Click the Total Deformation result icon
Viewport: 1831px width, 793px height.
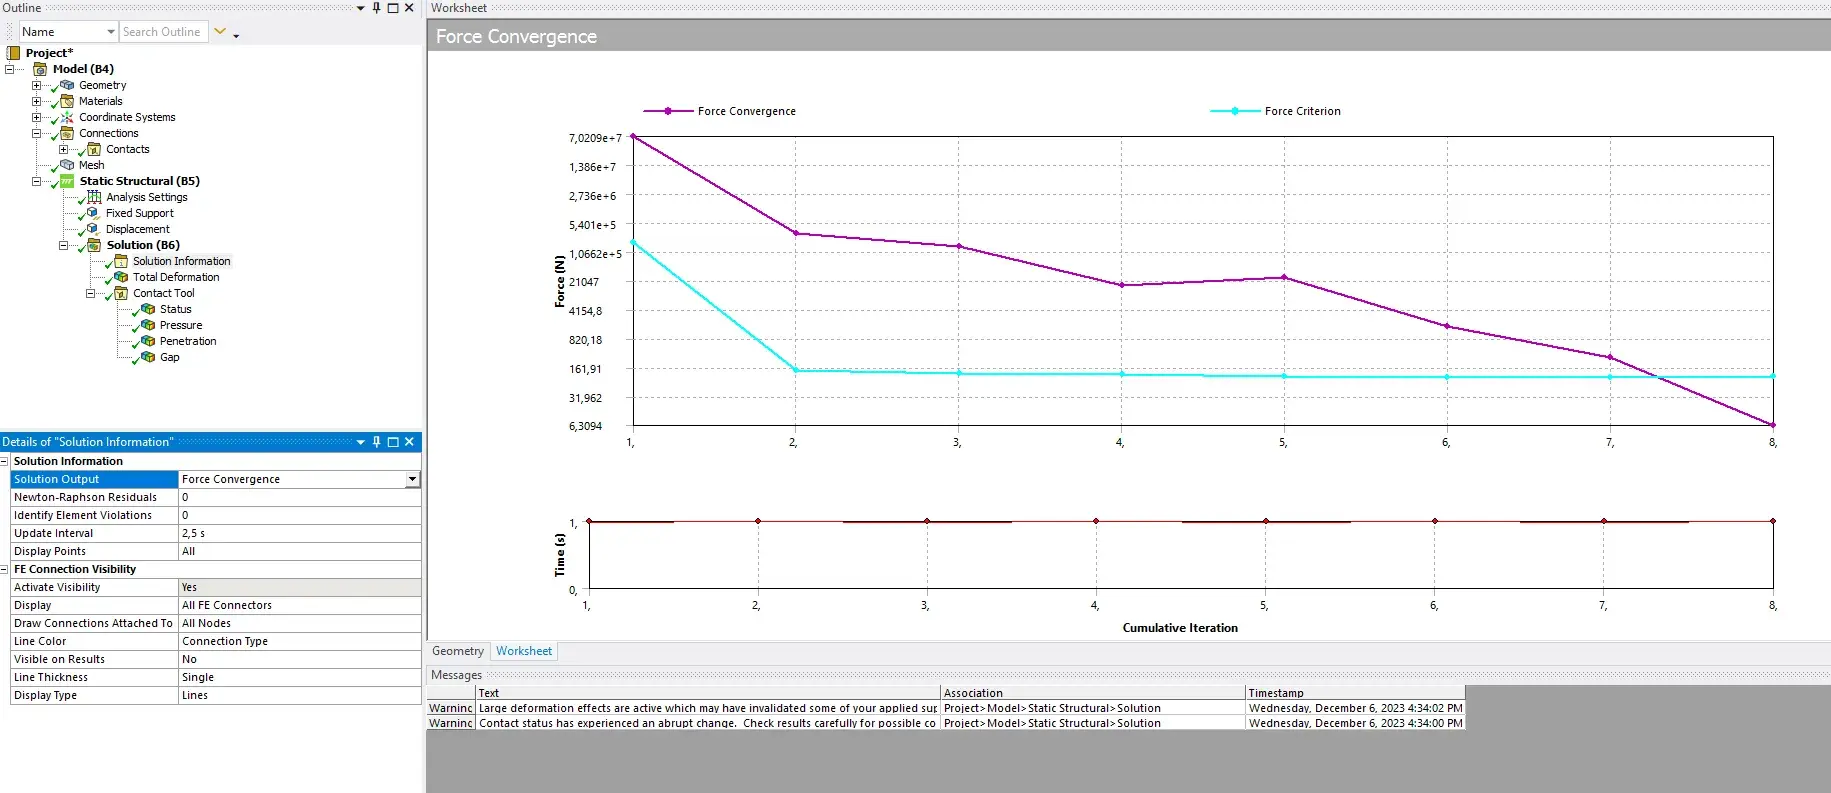[x=121, y=277]
